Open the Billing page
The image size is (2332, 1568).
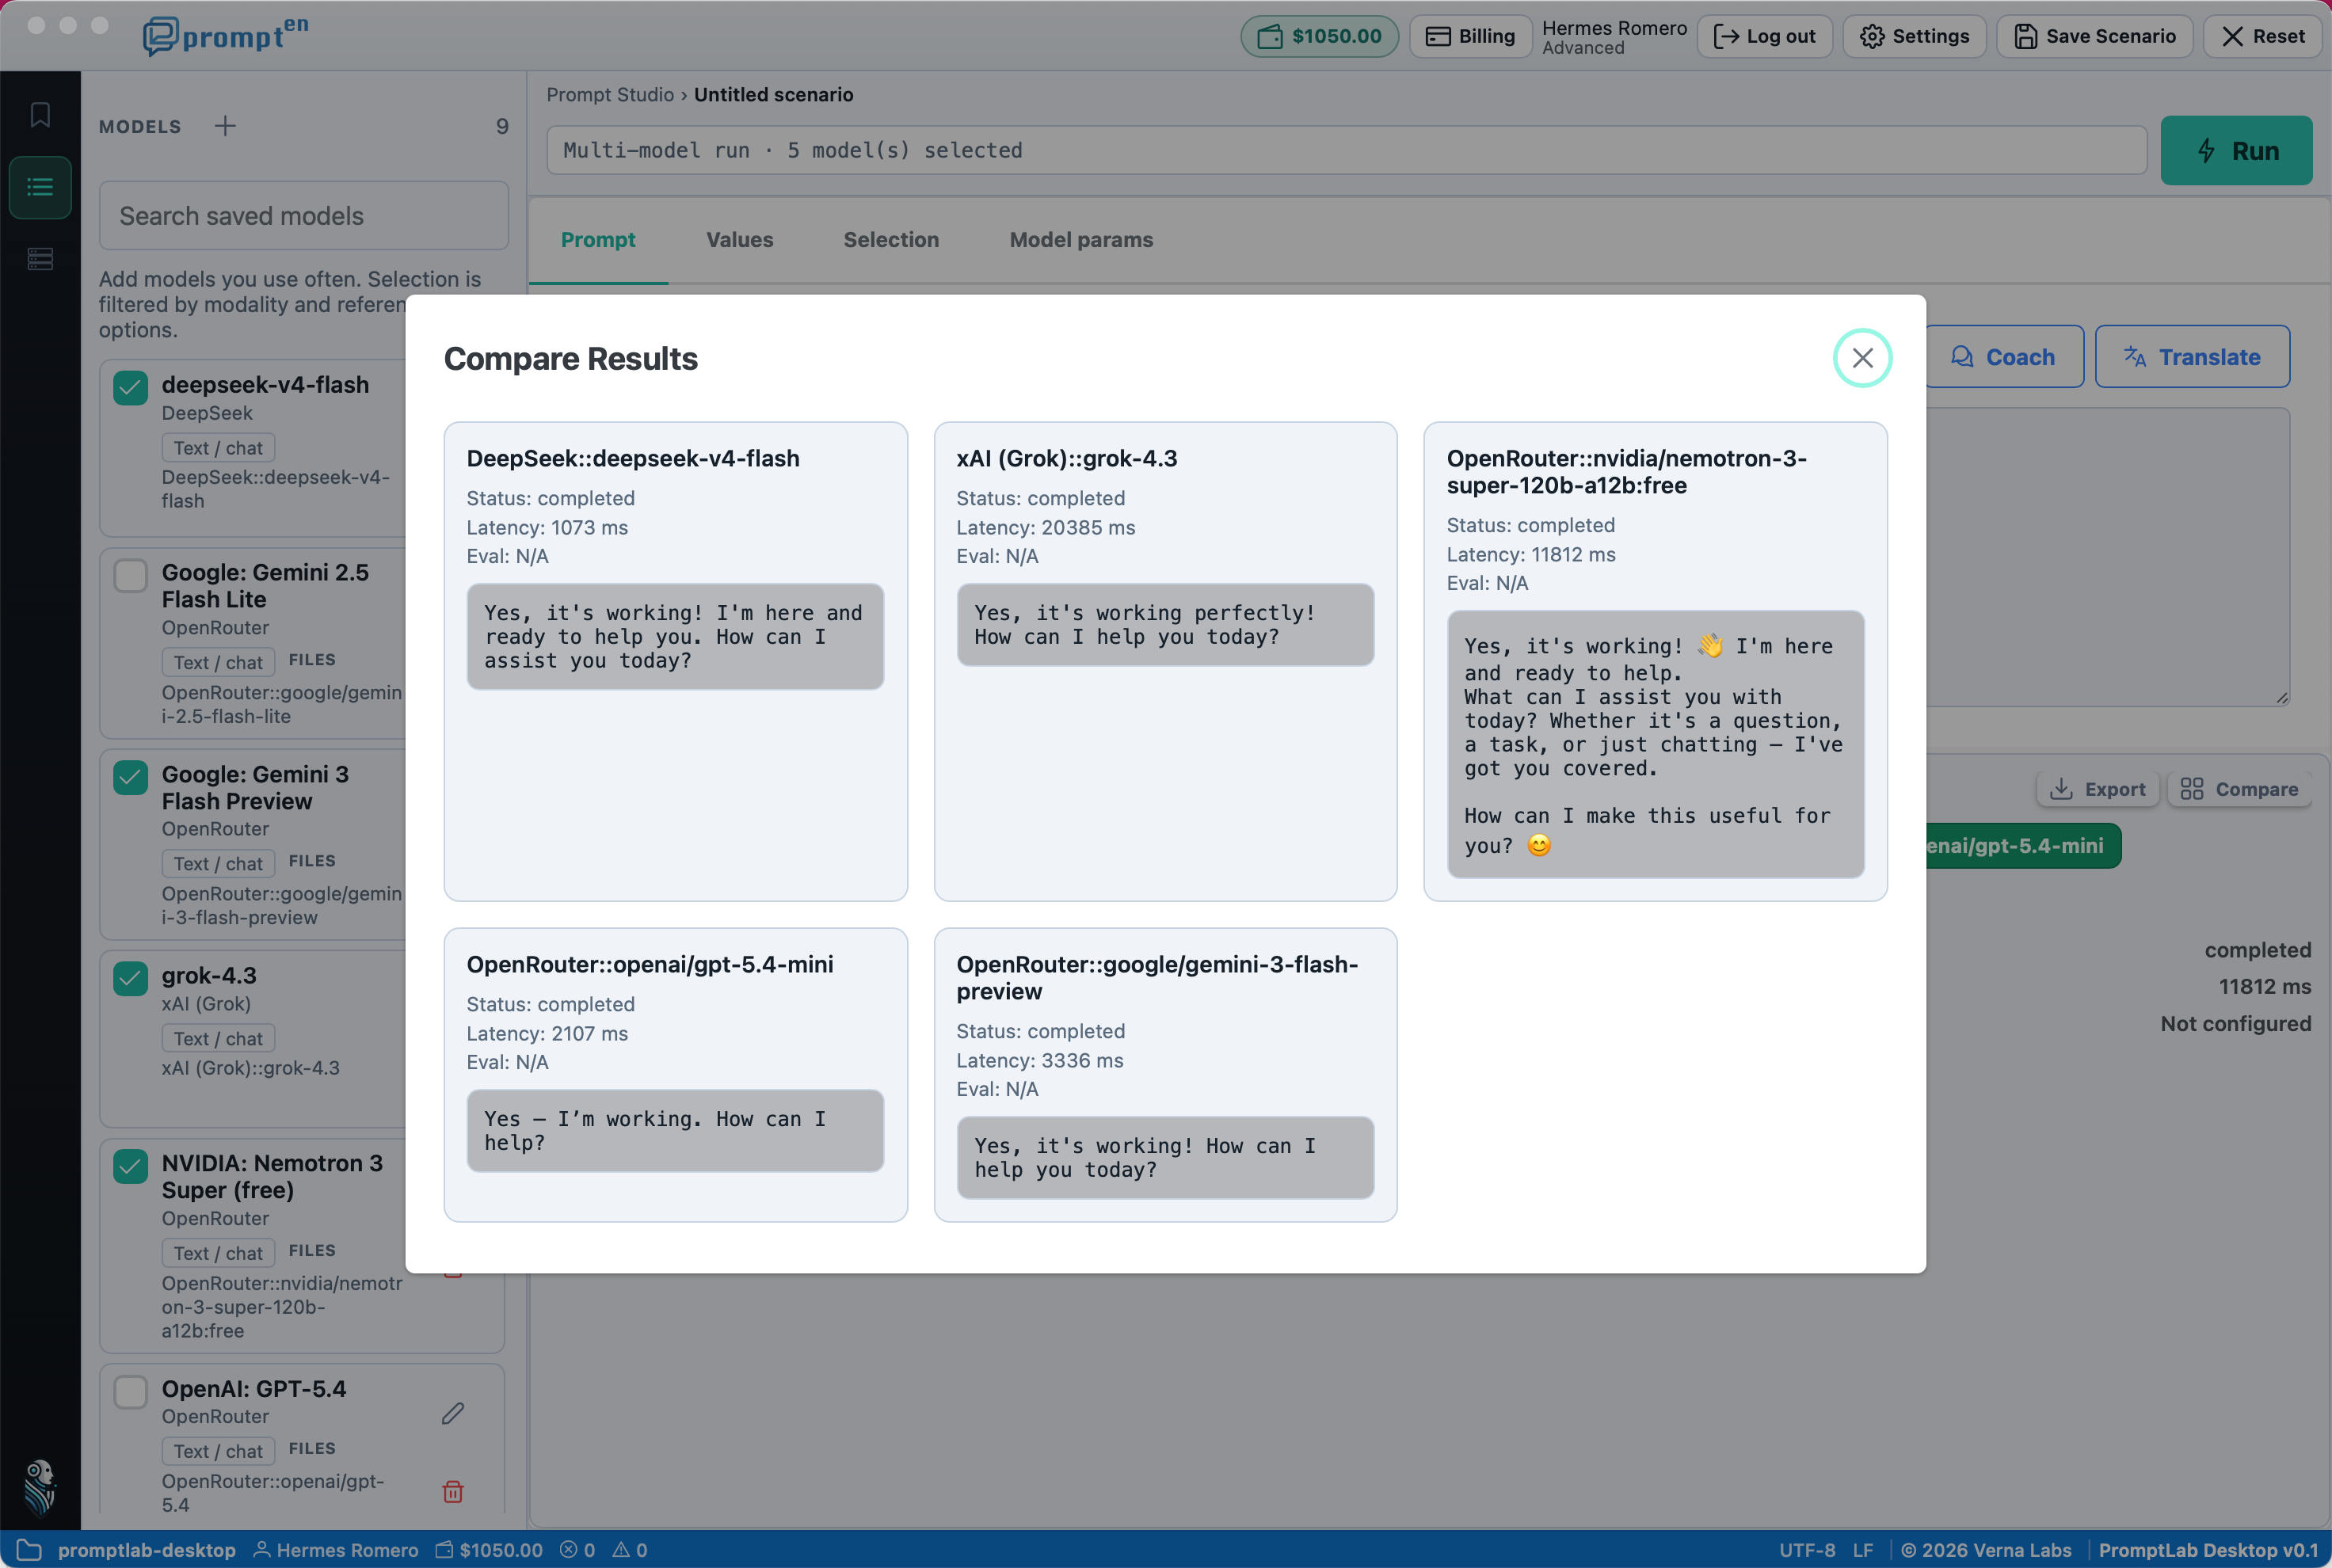click(x=1470, y=37)
